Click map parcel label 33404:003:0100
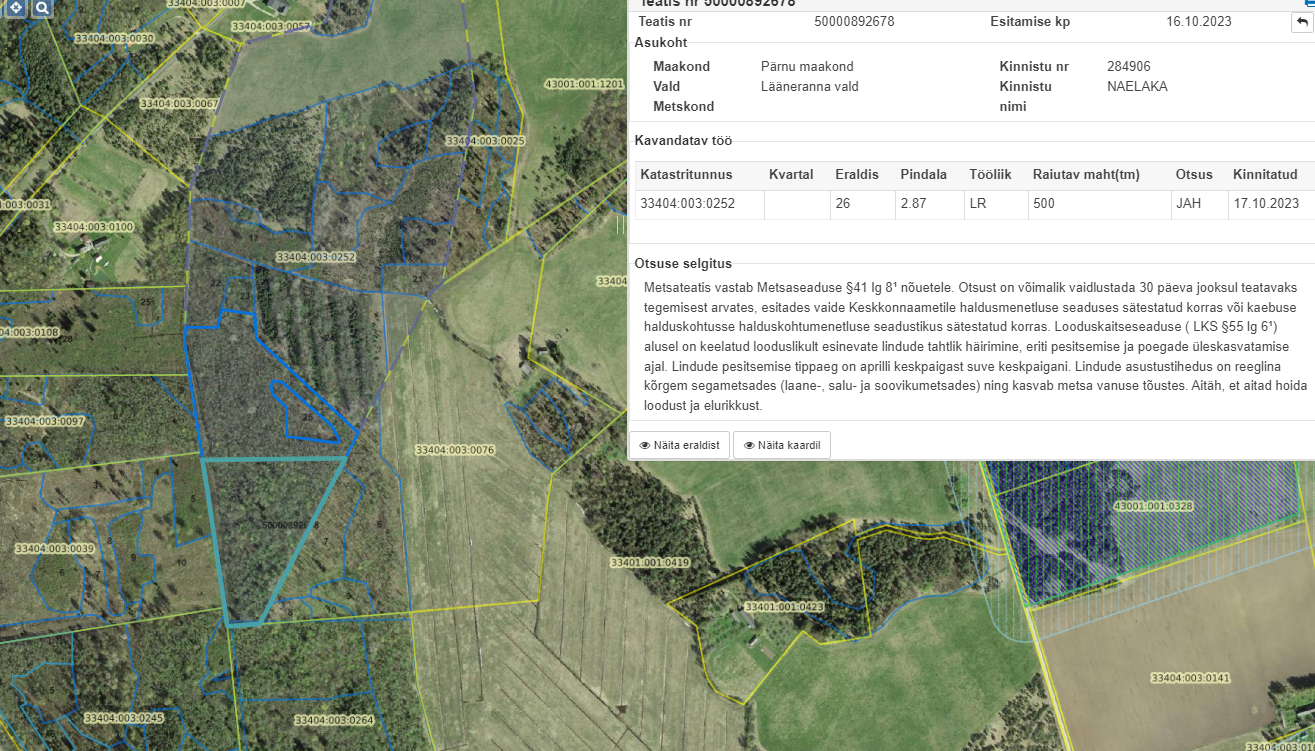Screen dimensions: 1315x751 click(x=94, y=228)
